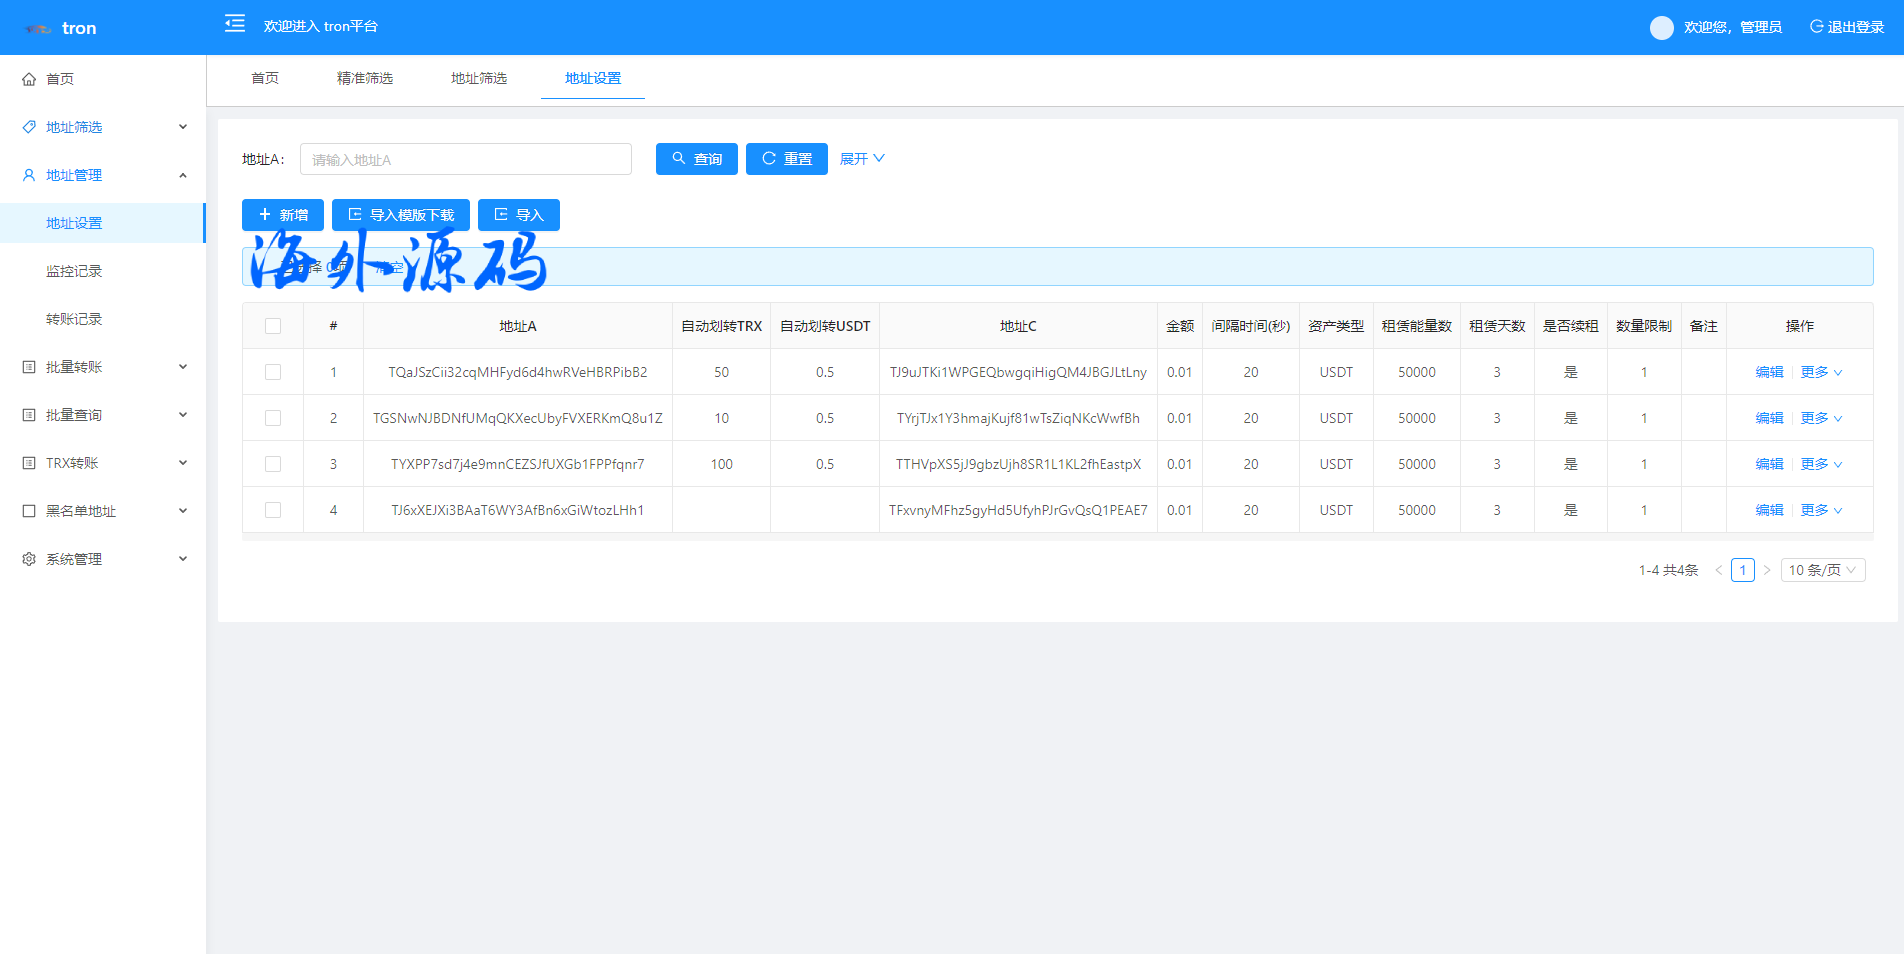Click the admin avatar in the header
This screenshot has width=1904, height=954.
(x=1661, y=28)
